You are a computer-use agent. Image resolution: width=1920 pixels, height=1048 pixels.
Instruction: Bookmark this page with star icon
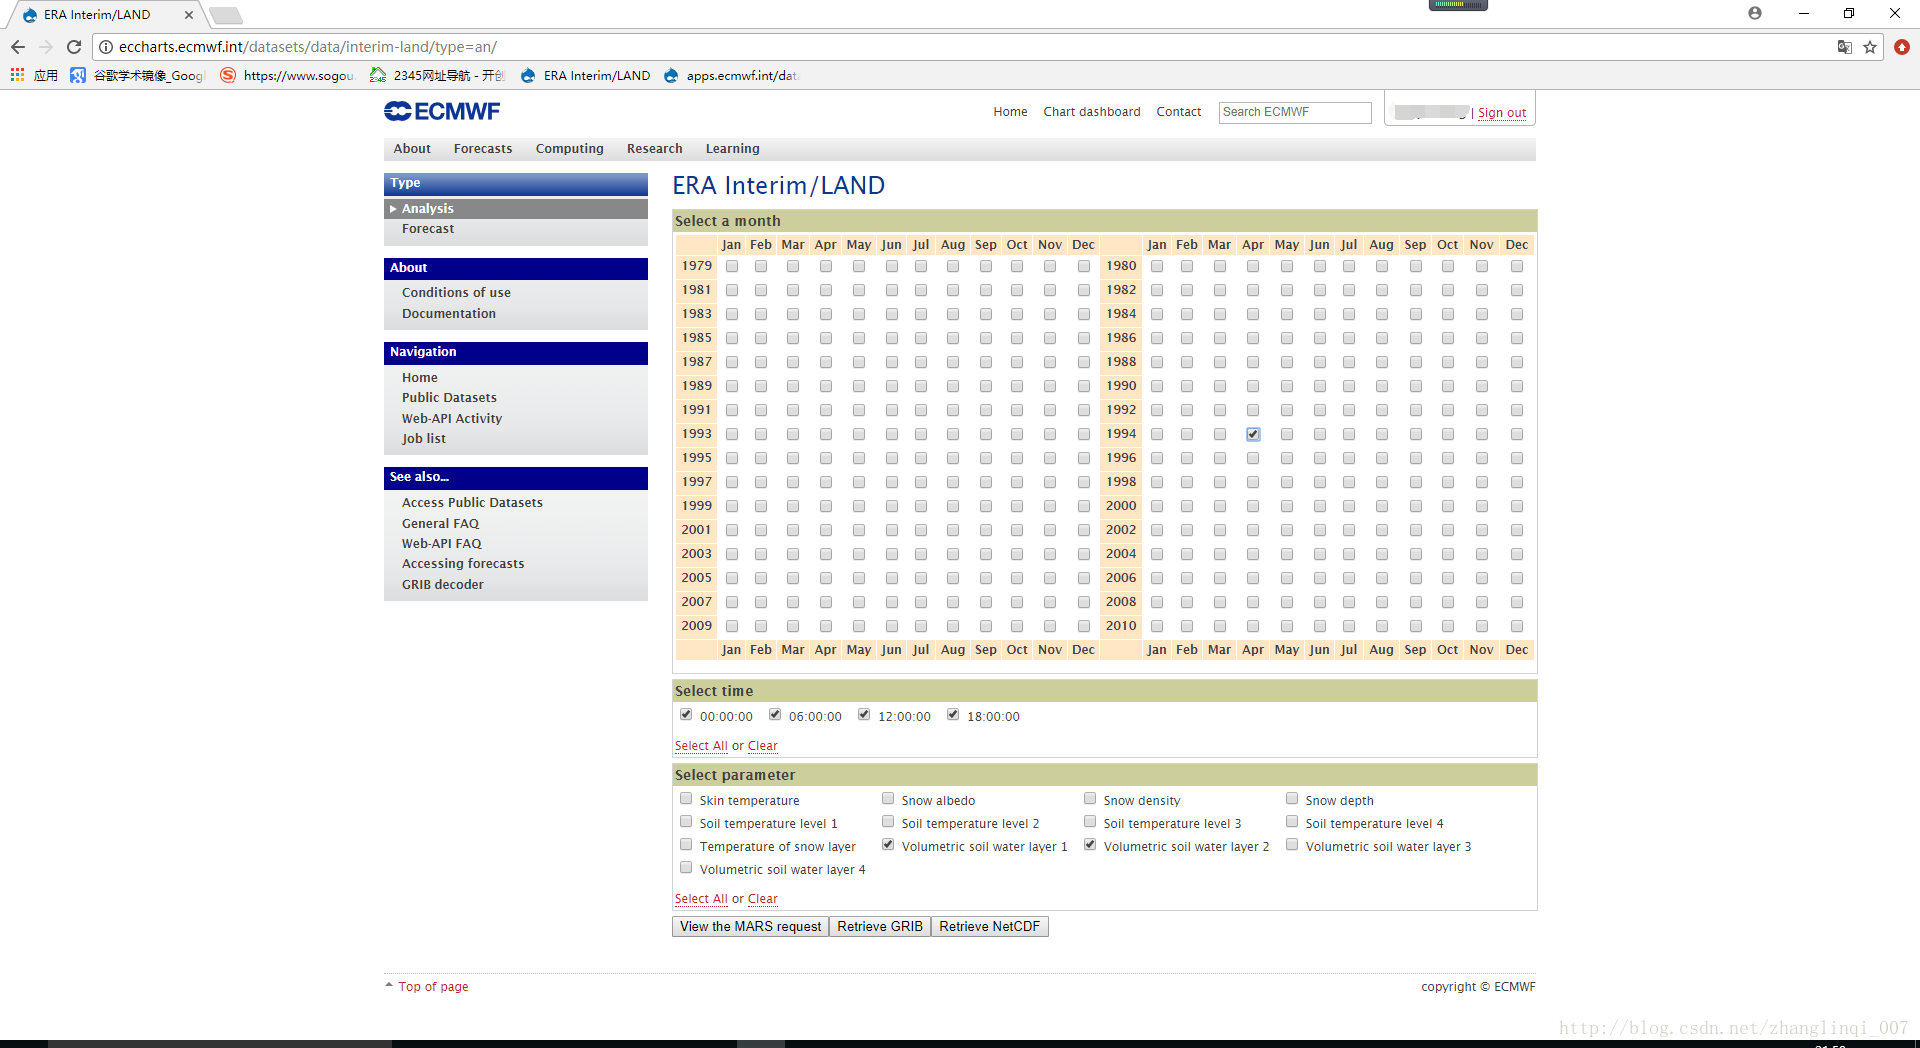tap(1870, 47)
